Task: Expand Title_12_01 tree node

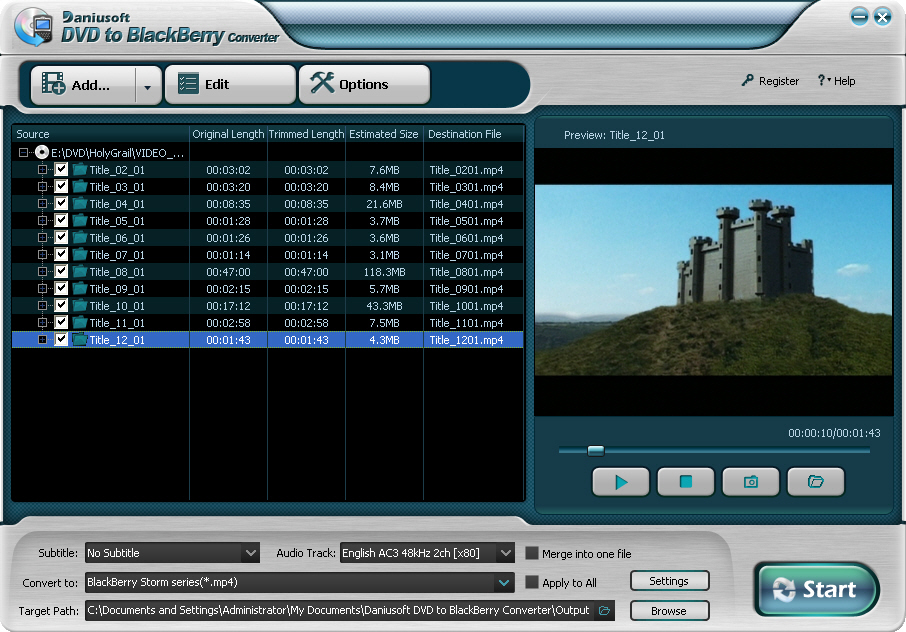Action: (42, 339)
